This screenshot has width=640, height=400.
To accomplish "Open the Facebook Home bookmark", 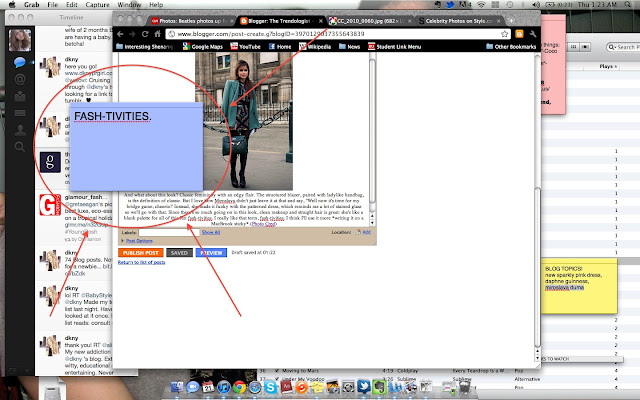I will click(x=280, y=47).
